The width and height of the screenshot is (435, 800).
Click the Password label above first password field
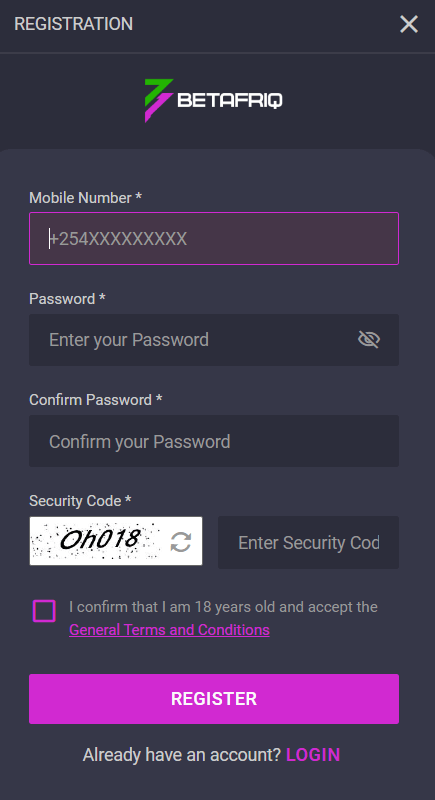[x=67, y=299]
